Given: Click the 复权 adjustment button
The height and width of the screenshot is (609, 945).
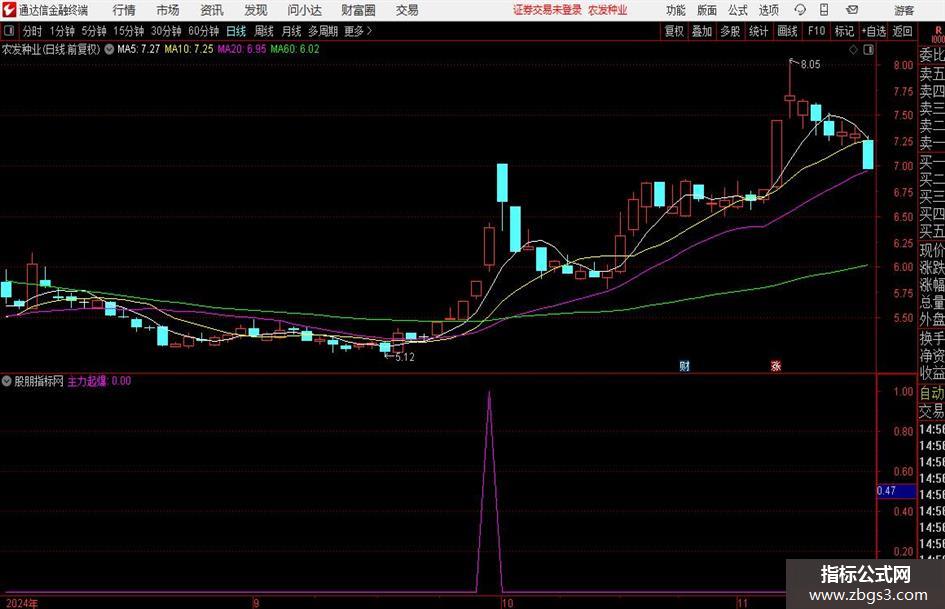Looking at the screenshot, I should (674, 31).
